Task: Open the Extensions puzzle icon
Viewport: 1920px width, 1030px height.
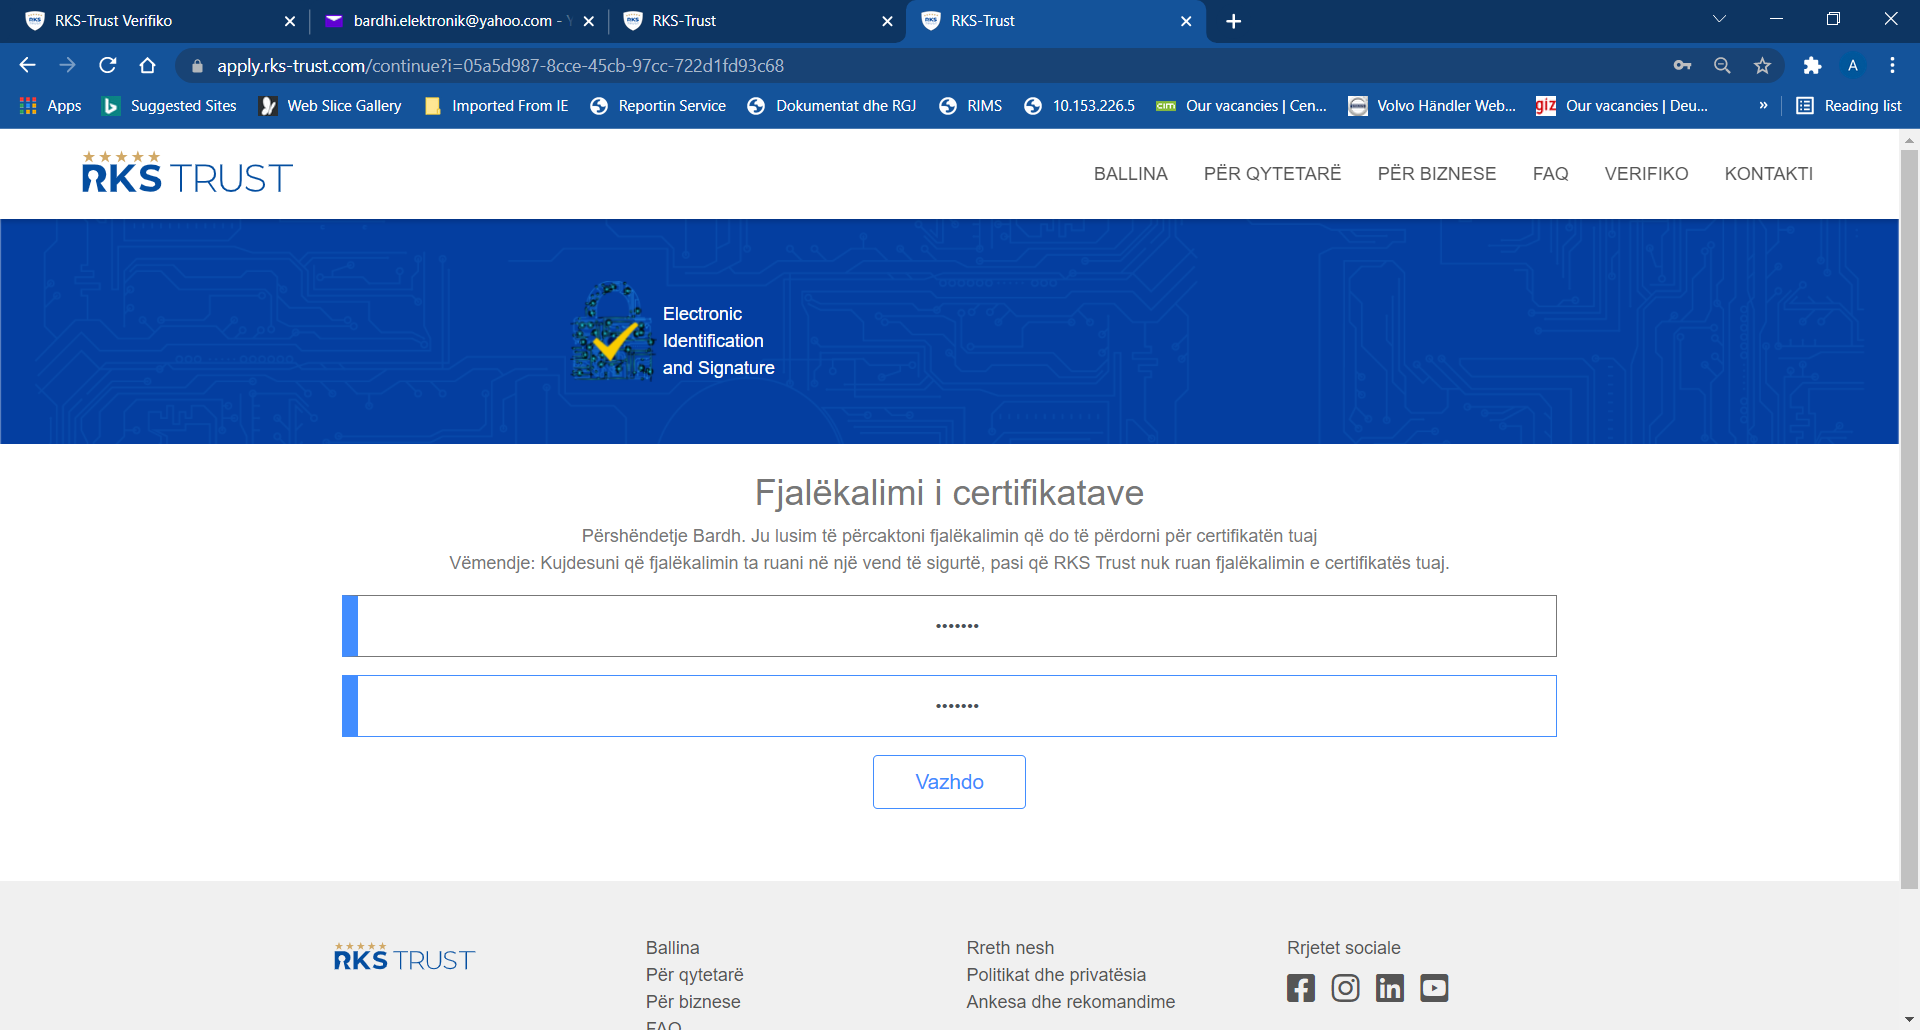Action: click(x=1812, y=65)
